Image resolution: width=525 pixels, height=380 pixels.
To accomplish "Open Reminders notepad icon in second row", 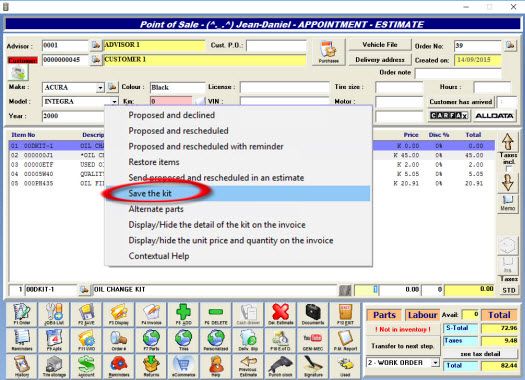I will 22,340.
